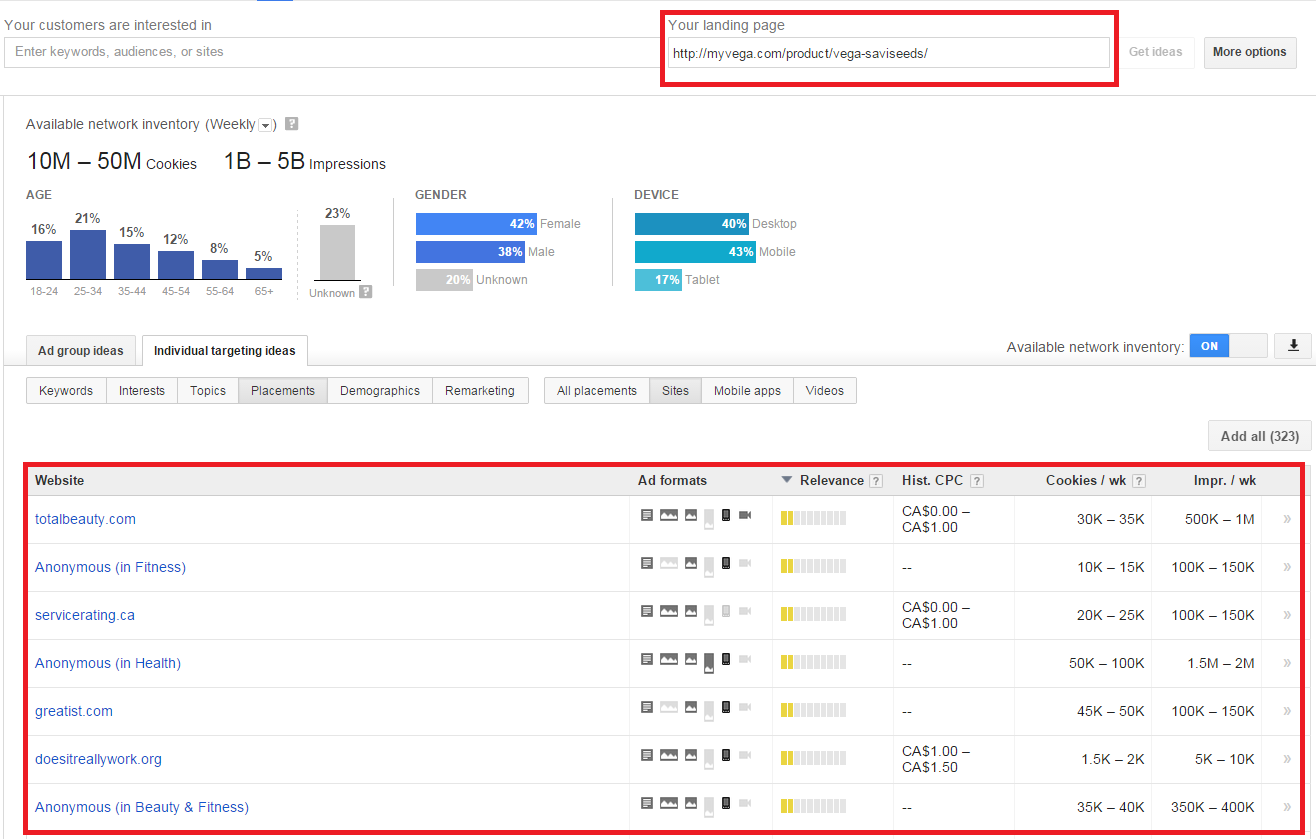
Task: Click text ad format icon for greatist.com
Action: (647, 707)
